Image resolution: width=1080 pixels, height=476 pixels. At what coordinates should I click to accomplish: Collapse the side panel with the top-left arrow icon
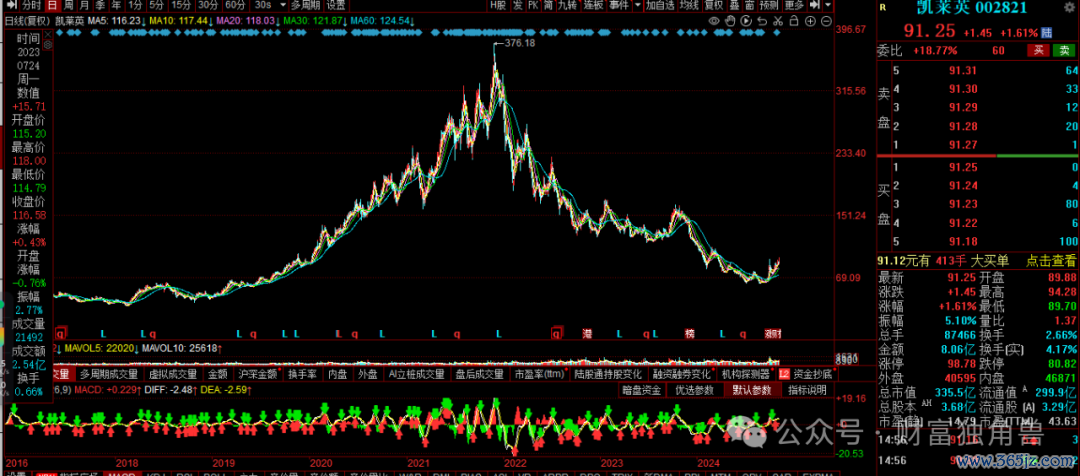pos(10,6)
